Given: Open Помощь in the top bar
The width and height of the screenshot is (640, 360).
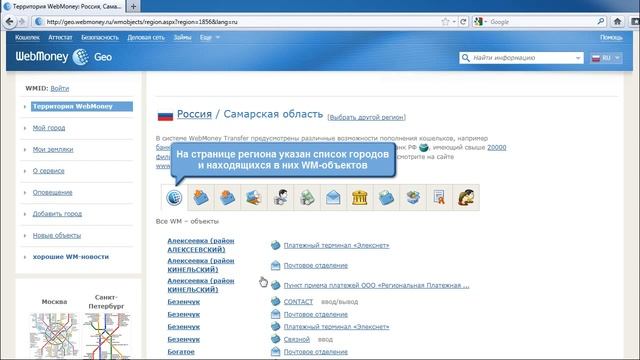Looking at the screenshot, I should (611, 37).
